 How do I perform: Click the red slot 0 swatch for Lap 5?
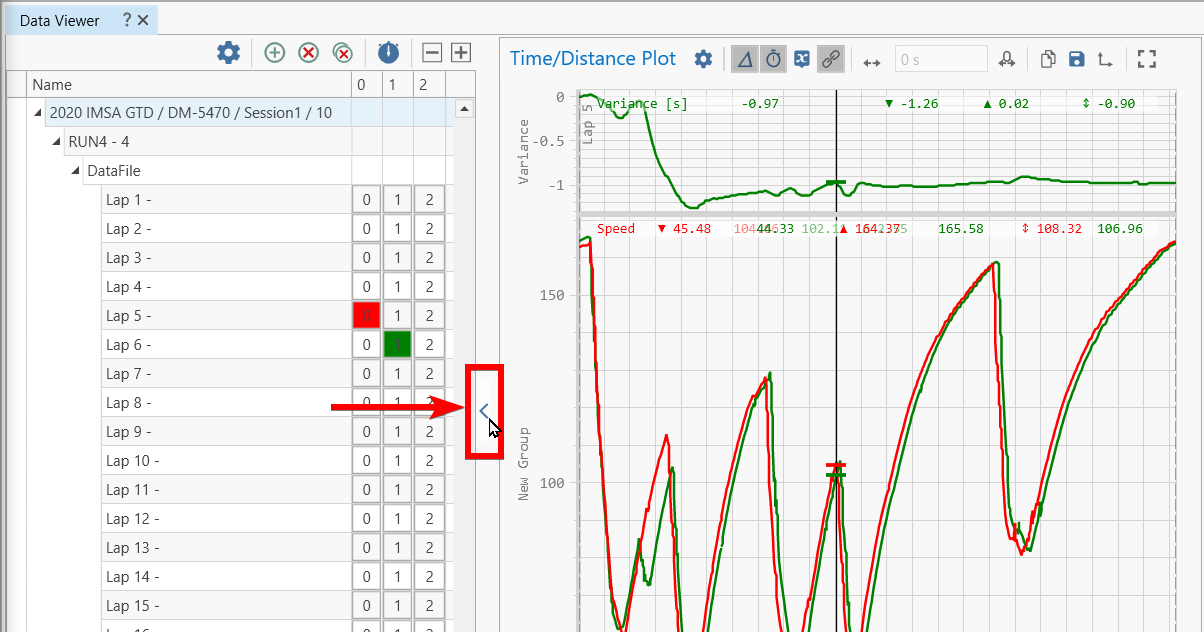click(x=366, y=316)
